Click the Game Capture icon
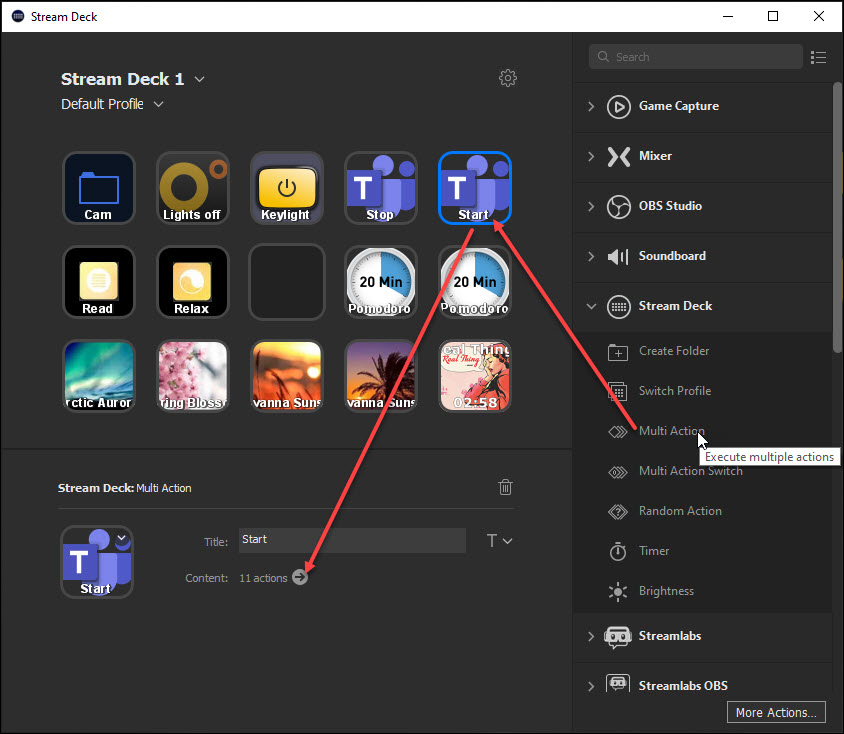 tap(618, 107)
